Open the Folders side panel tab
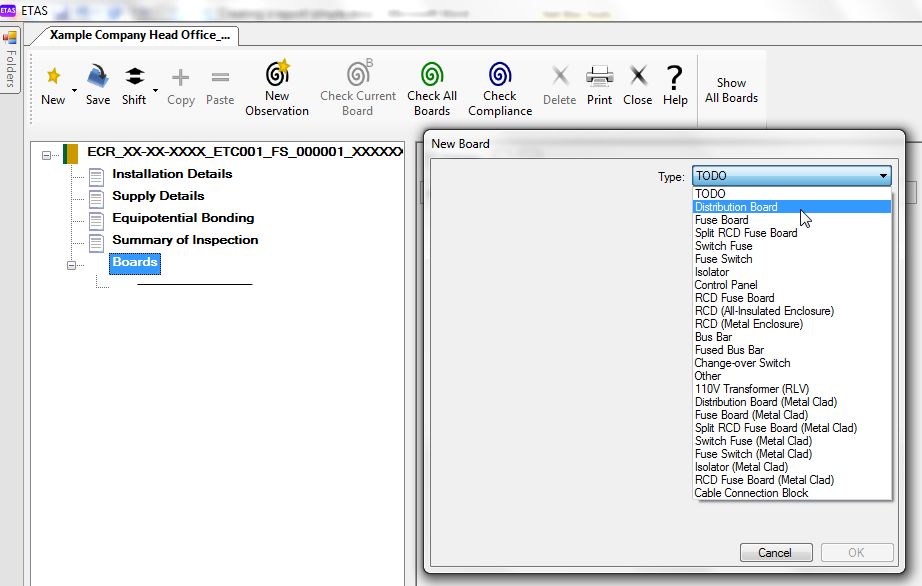The width and height of the screenshot is (922, 586). pos(10,59)
